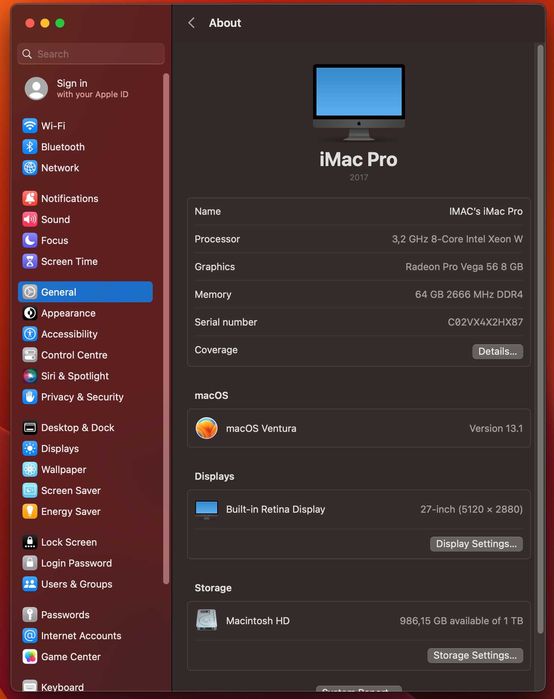
Task: Click "Radeon Pro Vega 56 8 GB" value
Action: [x=464, y=267]
